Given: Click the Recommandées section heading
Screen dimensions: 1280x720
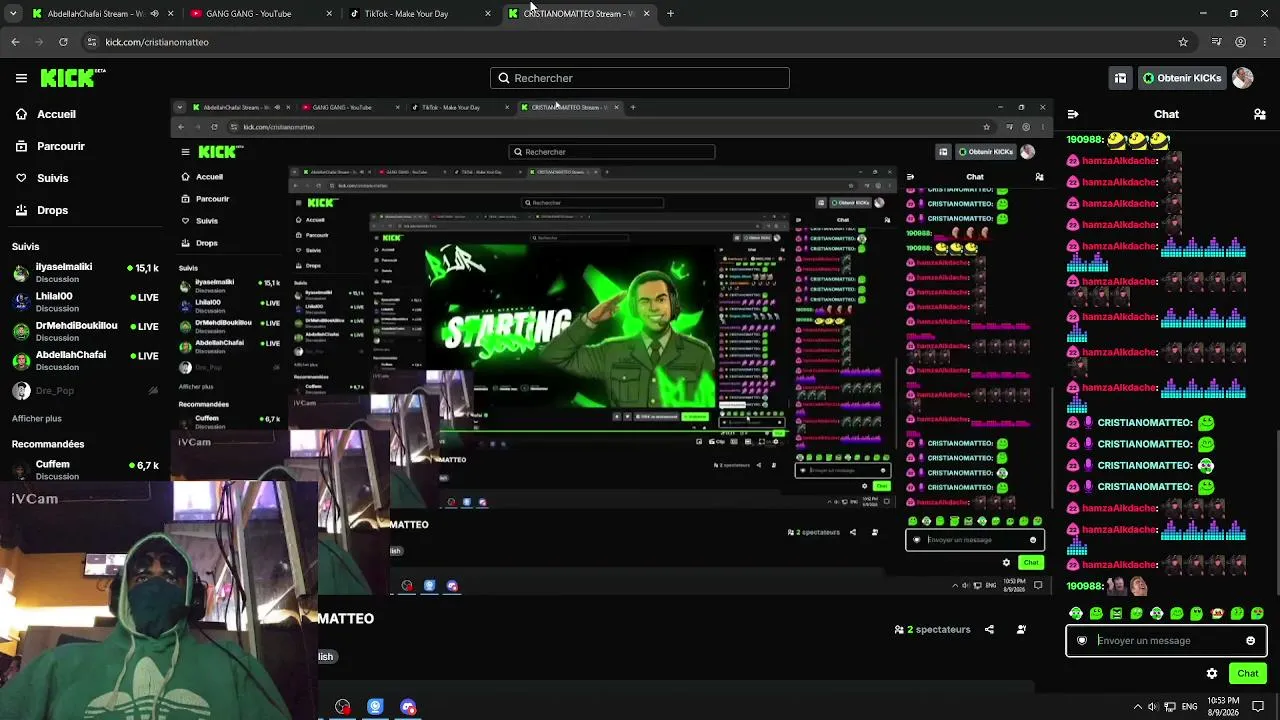Looking at the screenshot, I should (48, 444).
